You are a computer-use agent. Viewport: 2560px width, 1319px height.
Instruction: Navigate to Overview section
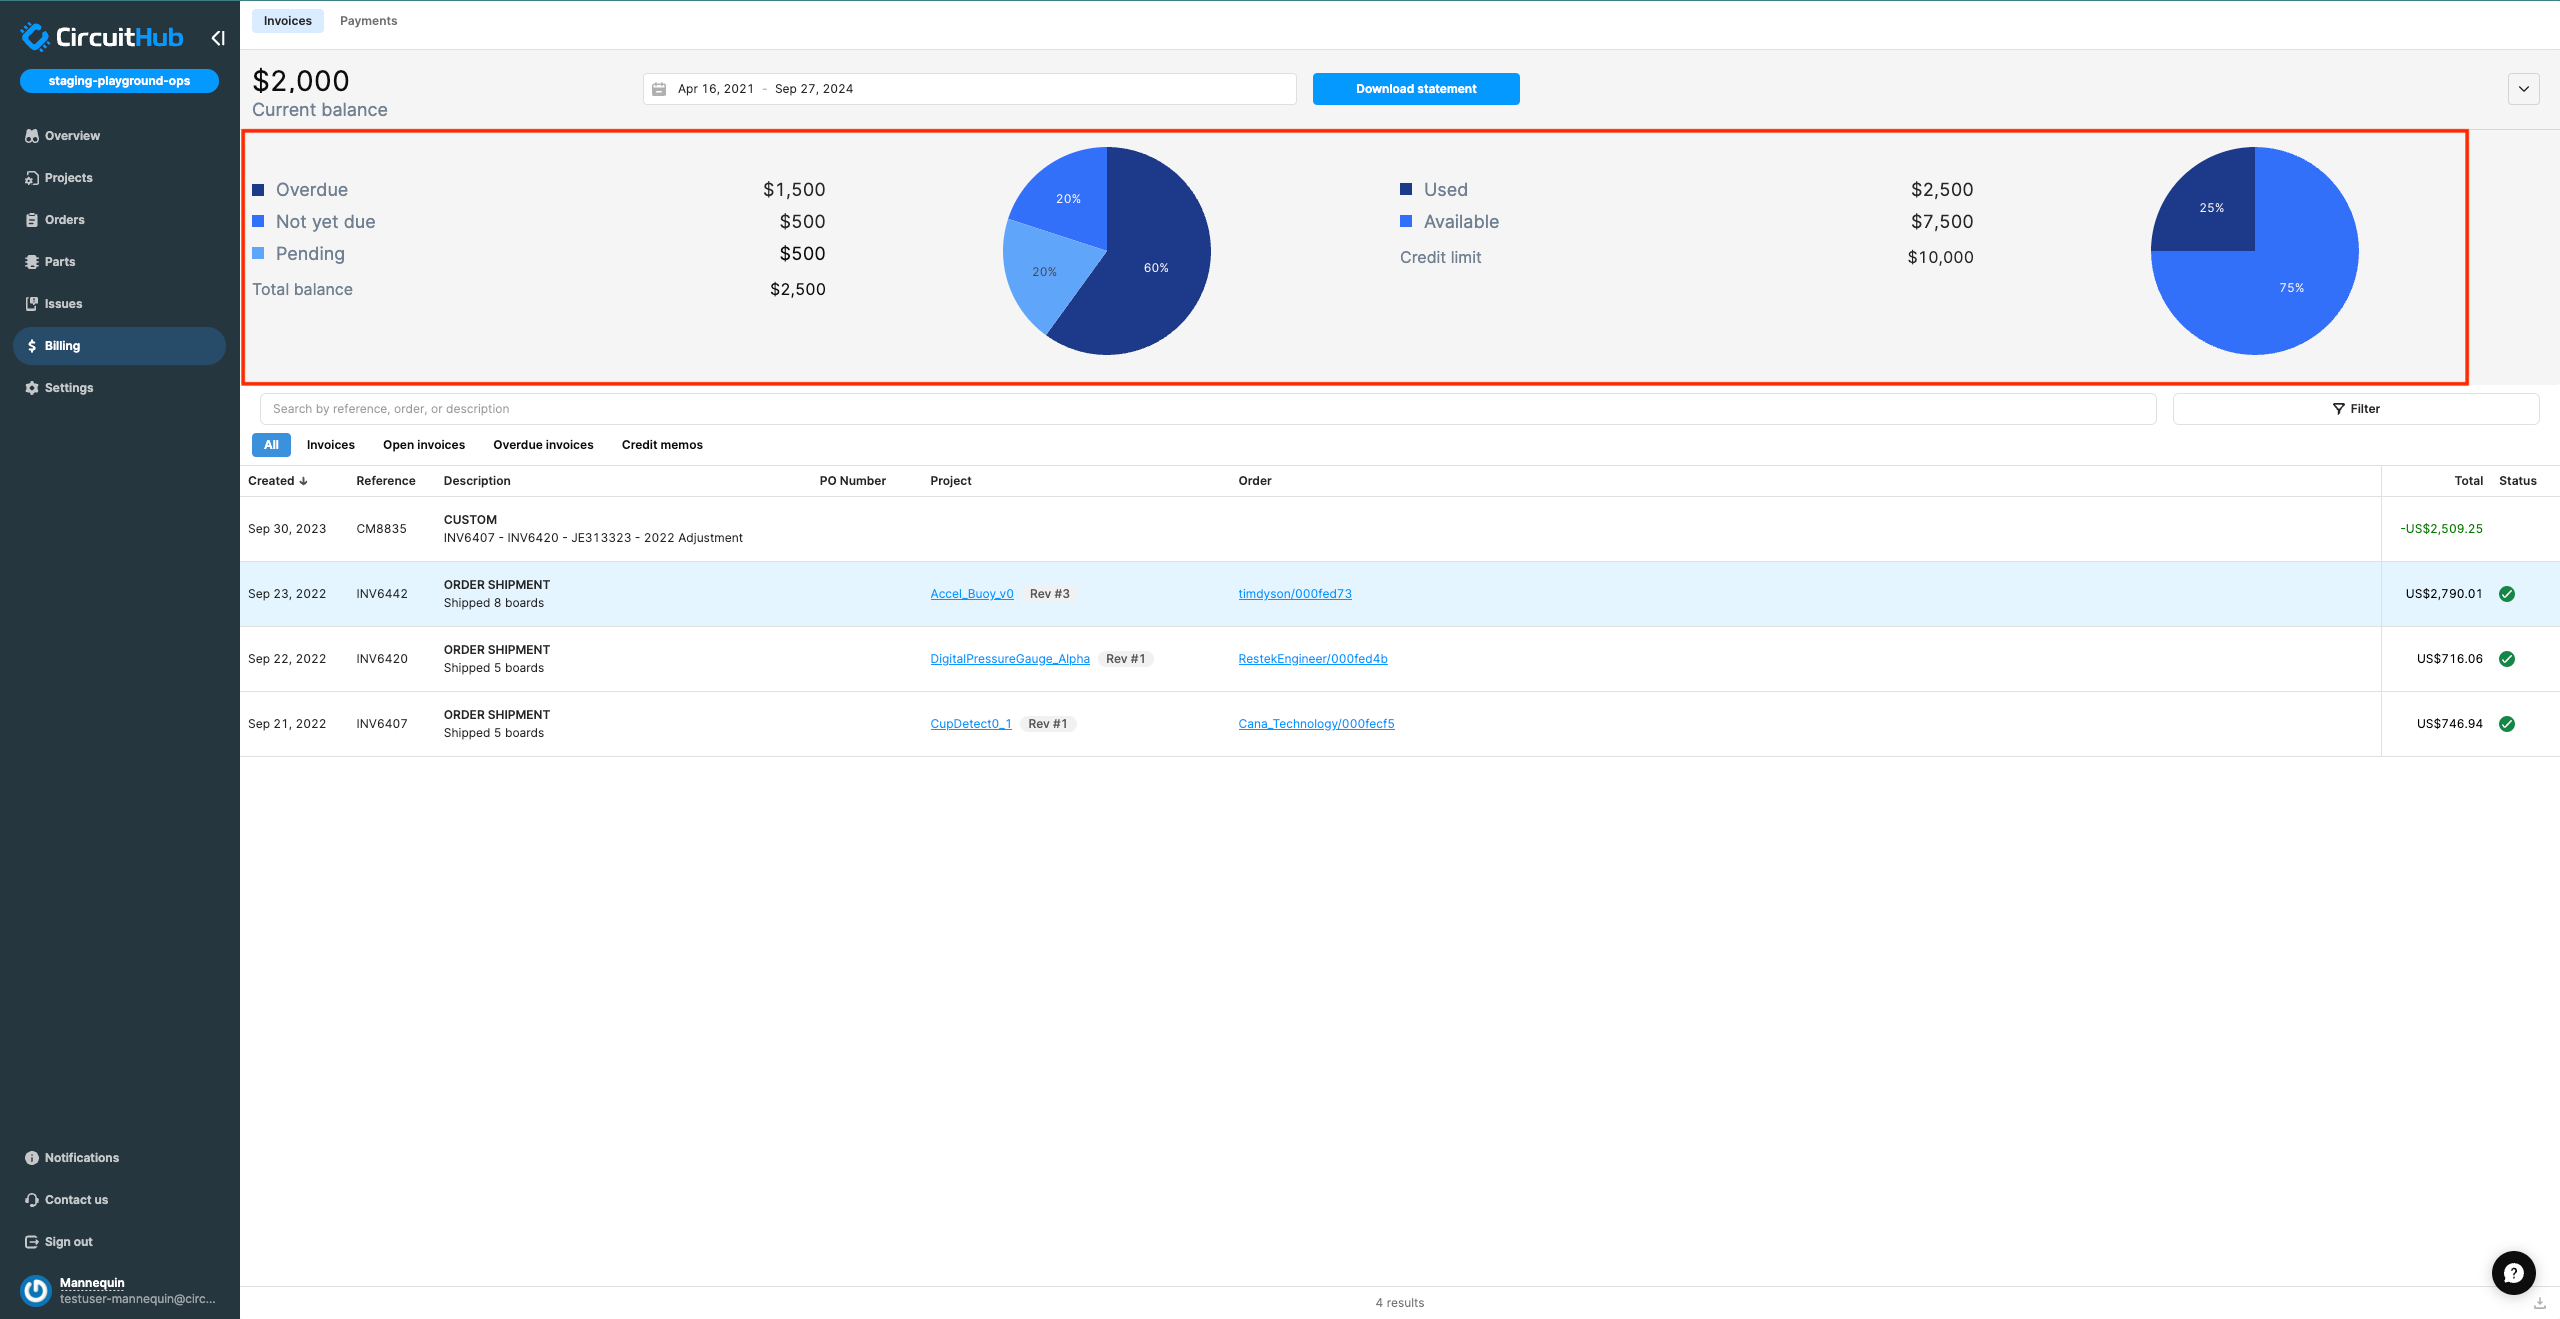(71, 135)
